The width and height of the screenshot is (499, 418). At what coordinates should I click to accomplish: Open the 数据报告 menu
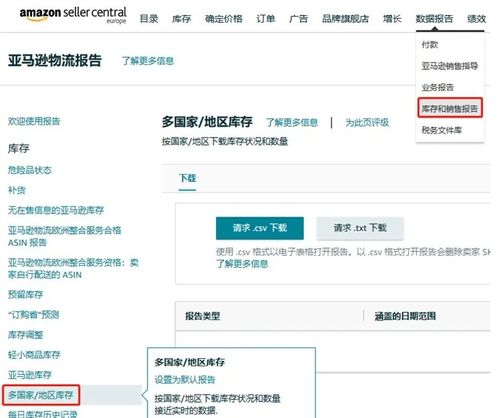pyautogui.click(x=434, y=19)
